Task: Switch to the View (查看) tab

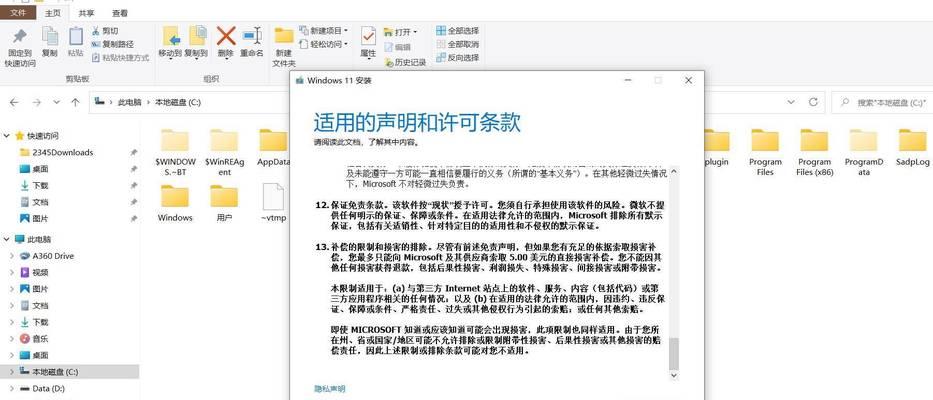Action: pyautogui.click(x=120, y=13)
